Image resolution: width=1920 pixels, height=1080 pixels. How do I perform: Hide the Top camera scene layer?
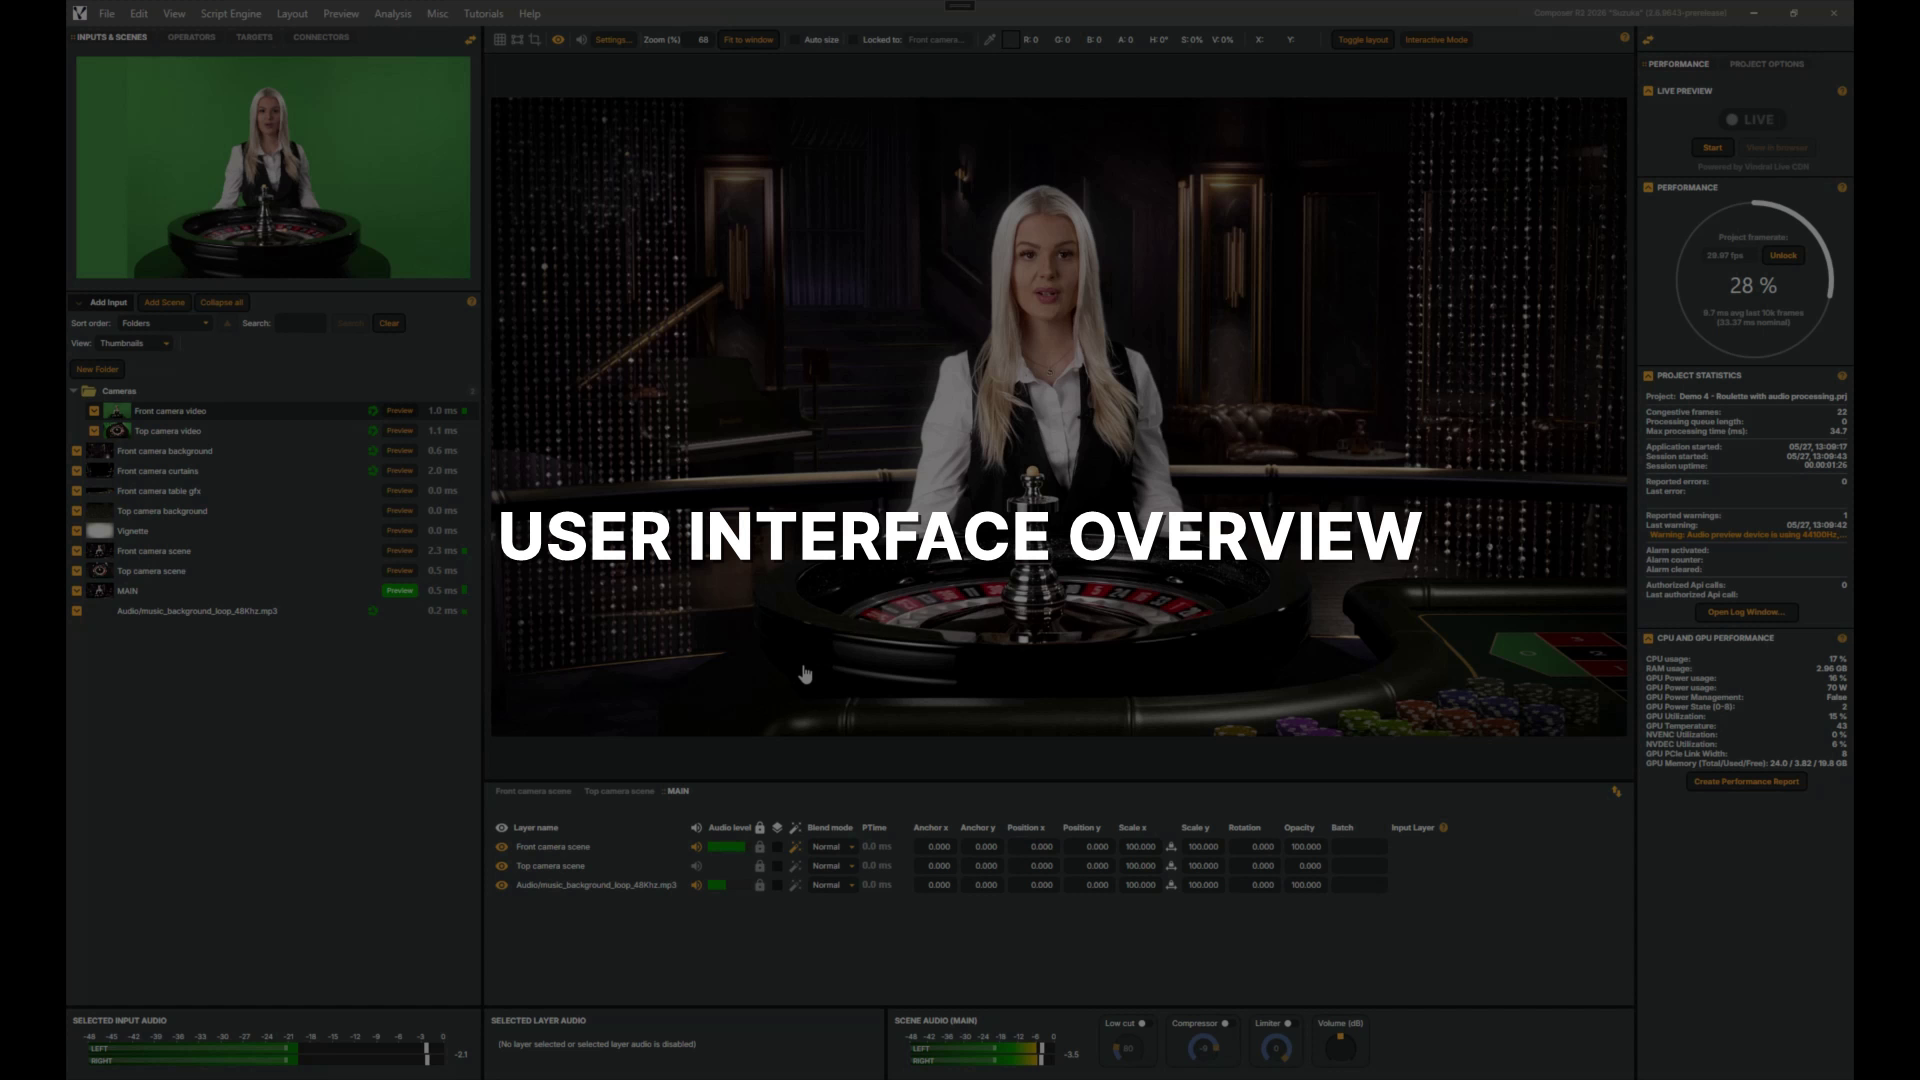(501, 866)
